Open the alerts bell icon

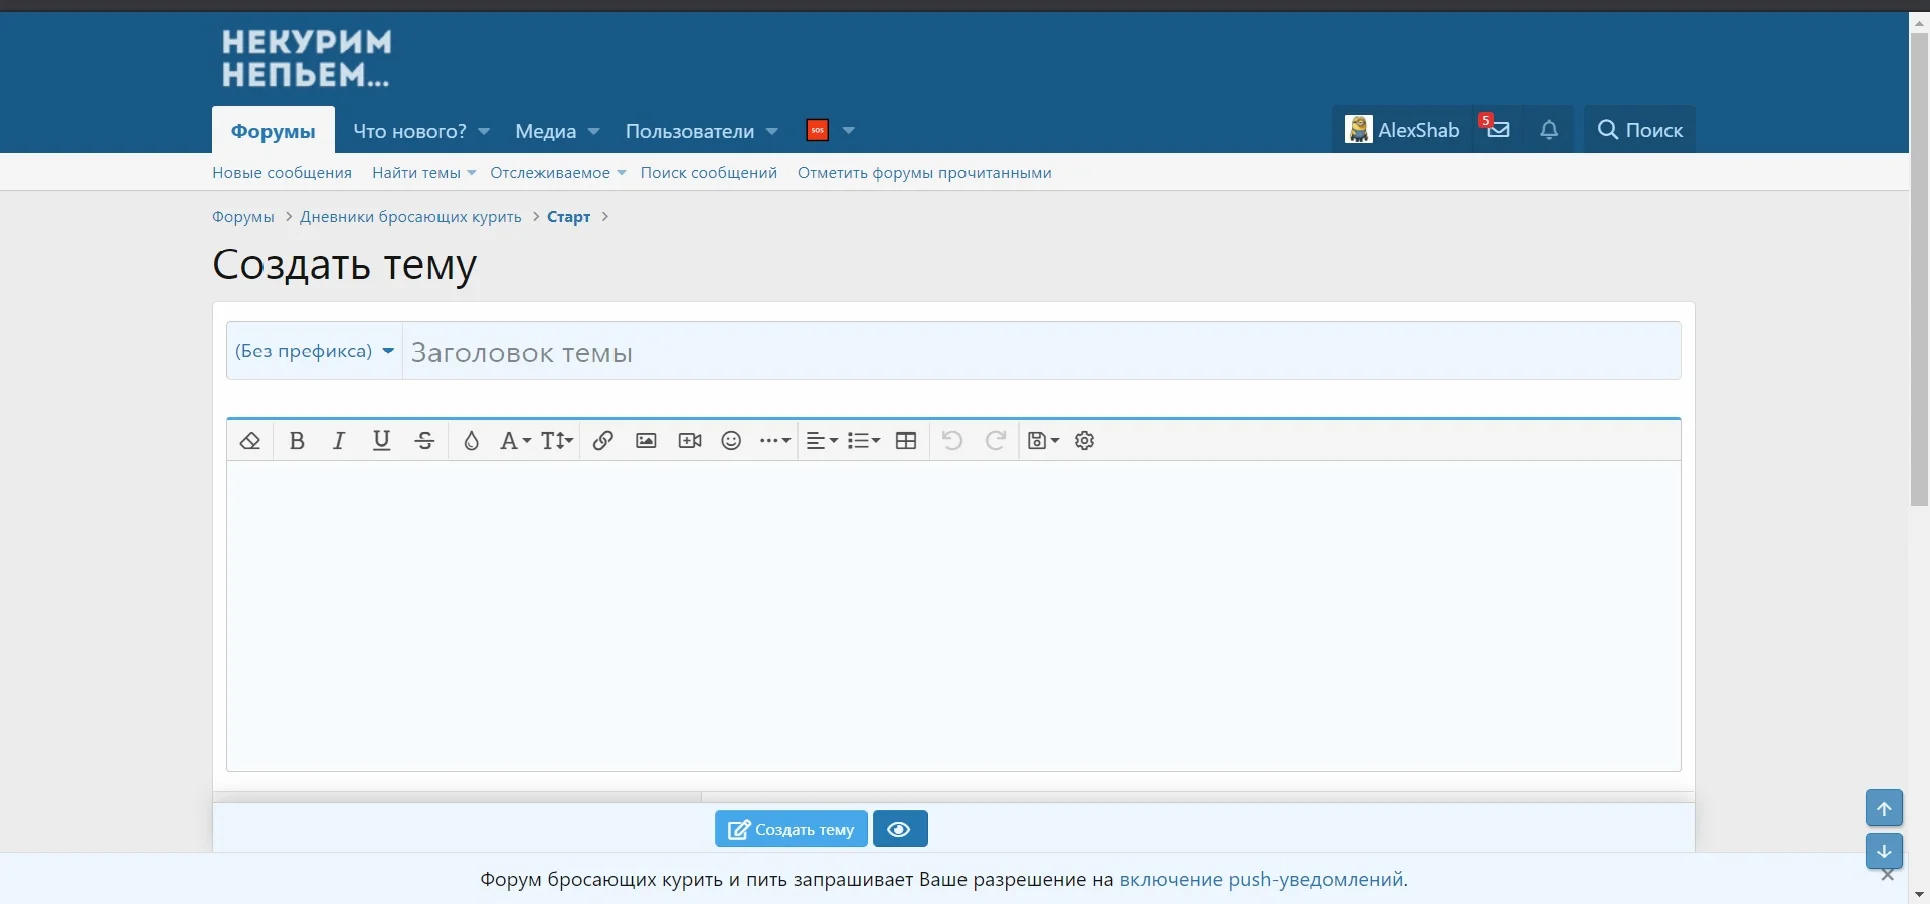click(1549, 129)
